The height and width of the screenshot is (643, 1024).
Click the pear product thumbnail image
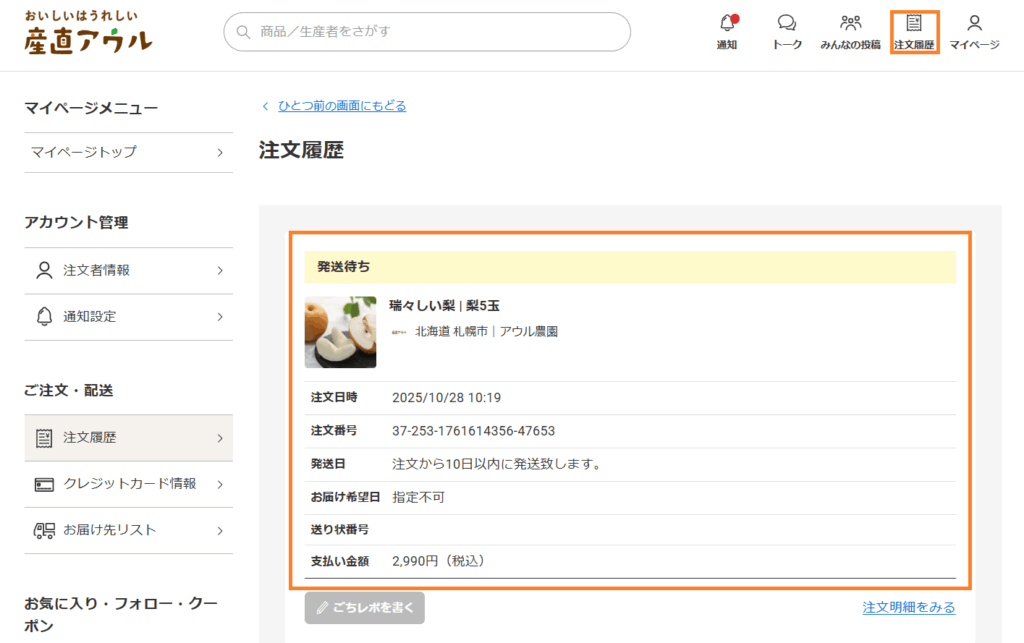click(x=340, y=332)
